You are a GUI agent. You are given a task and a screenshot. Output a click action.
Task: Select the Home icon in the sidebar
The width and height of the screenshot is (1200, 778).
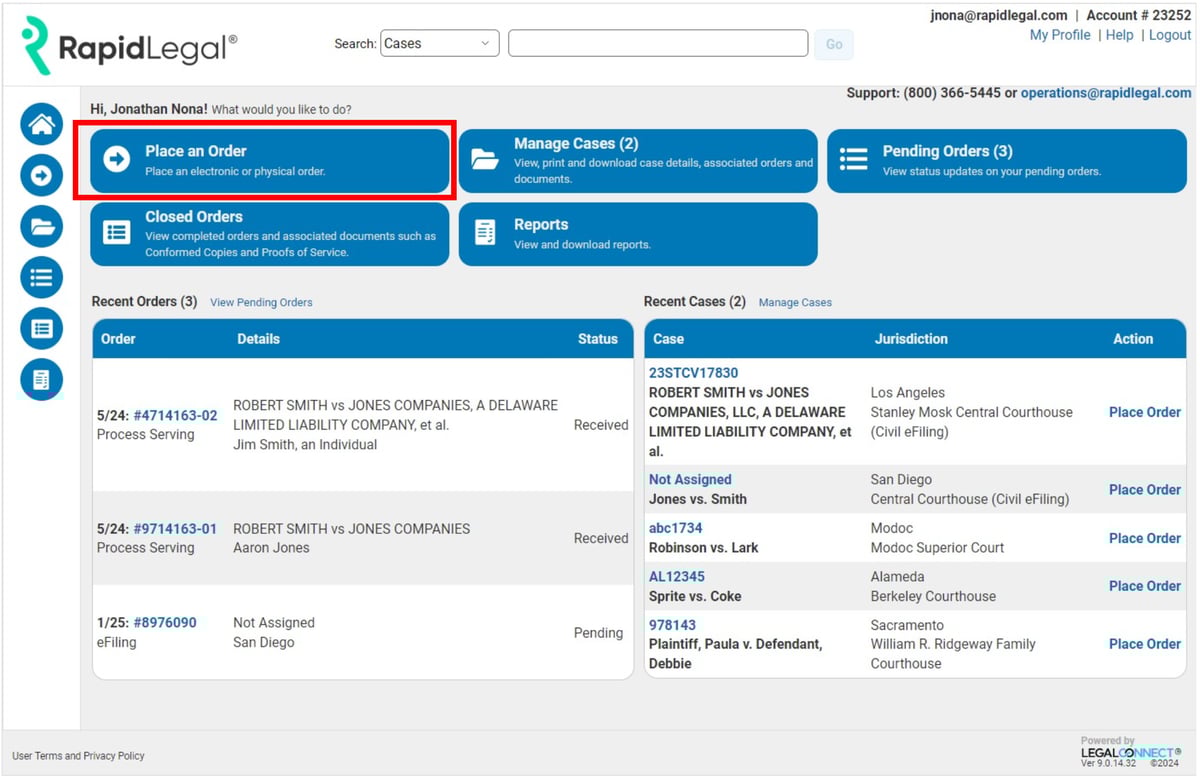click(x=40, y=123)
